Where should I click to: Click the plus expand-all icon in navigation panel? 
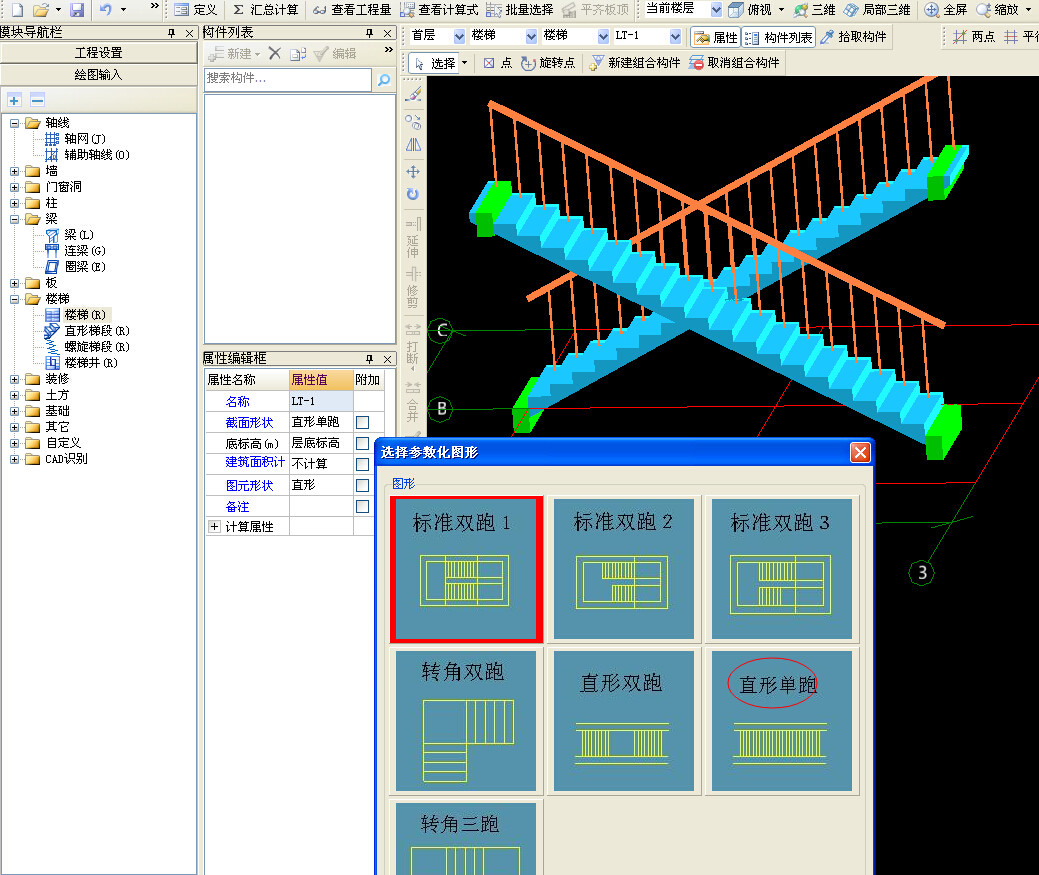pos(15,101)
